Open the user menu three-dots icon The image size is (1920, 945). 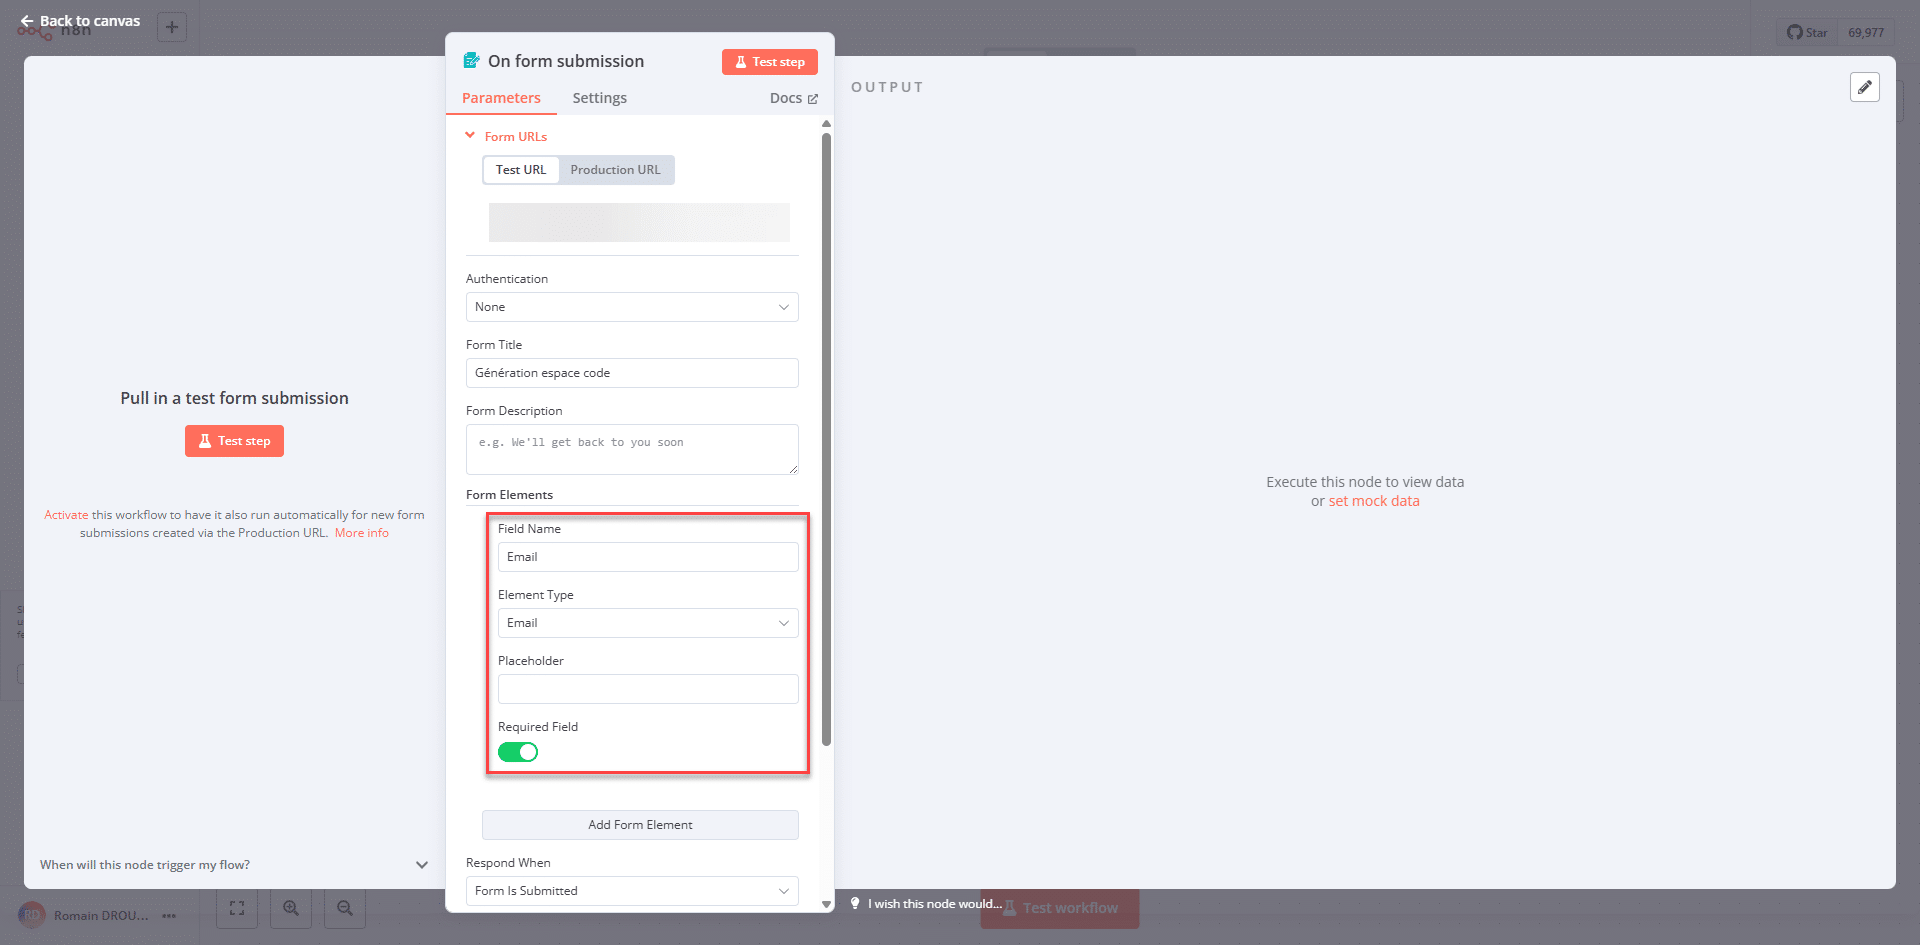tap(169, 916)
